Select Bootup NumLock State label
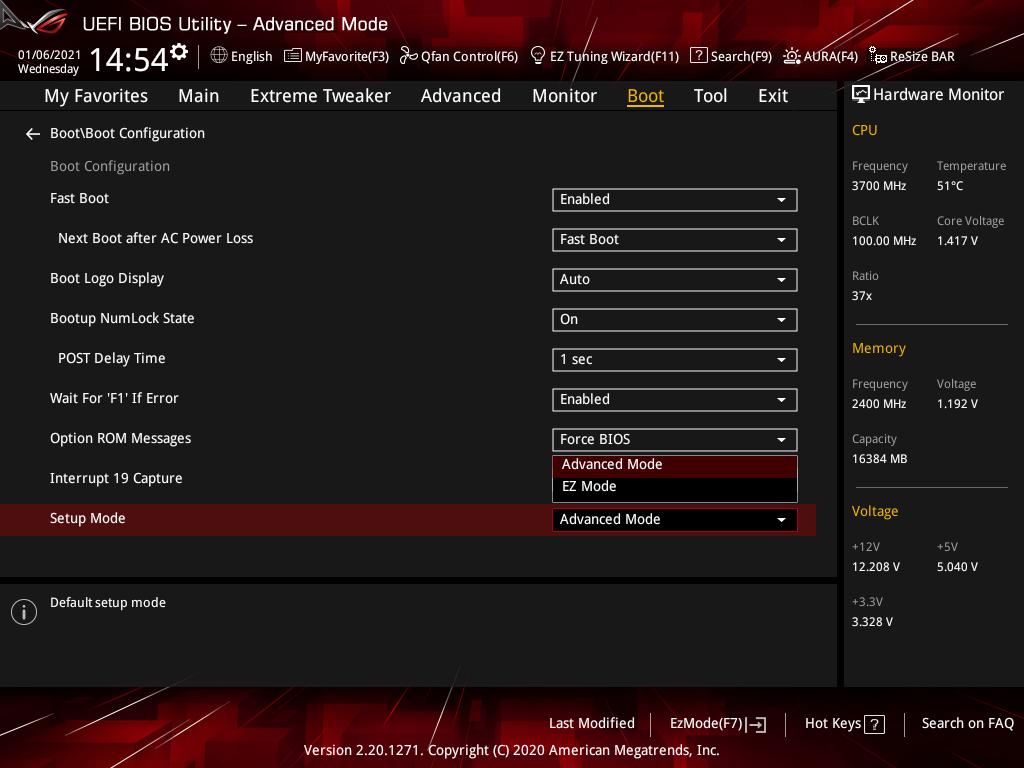The width and height of the screenshot is (1024, 768). click(122, 319)
